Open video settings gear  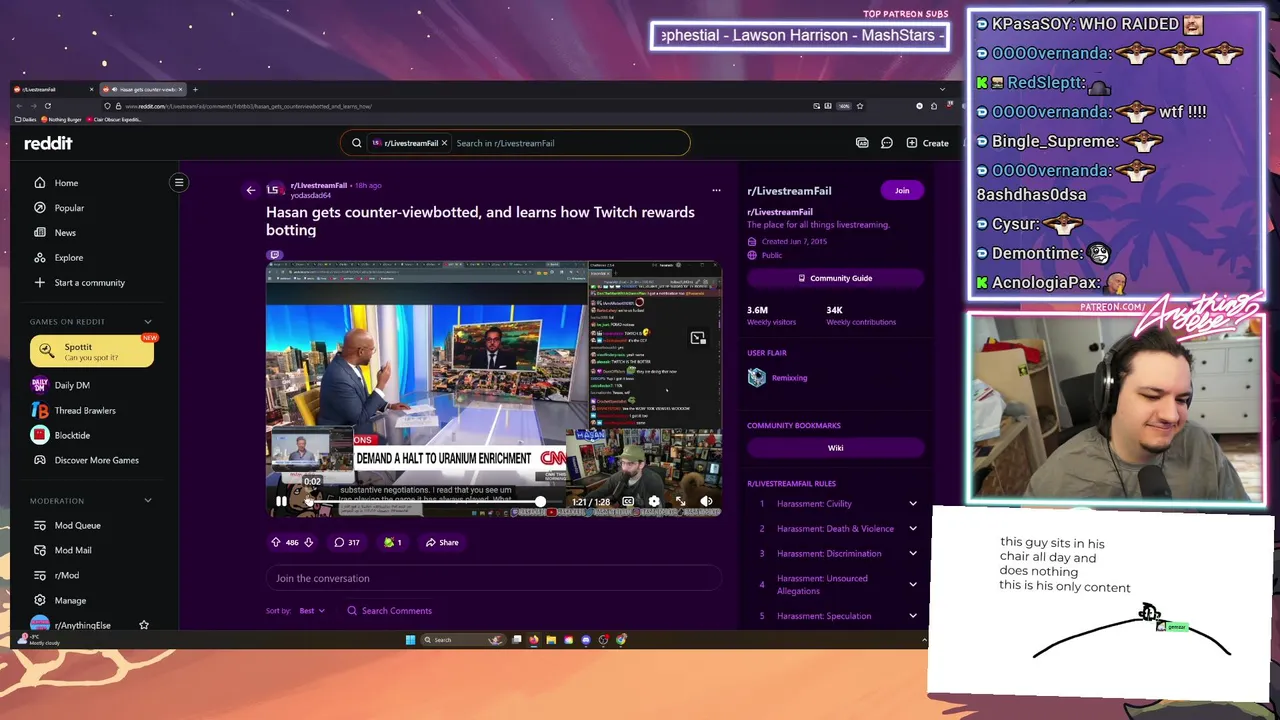[654, 502]
